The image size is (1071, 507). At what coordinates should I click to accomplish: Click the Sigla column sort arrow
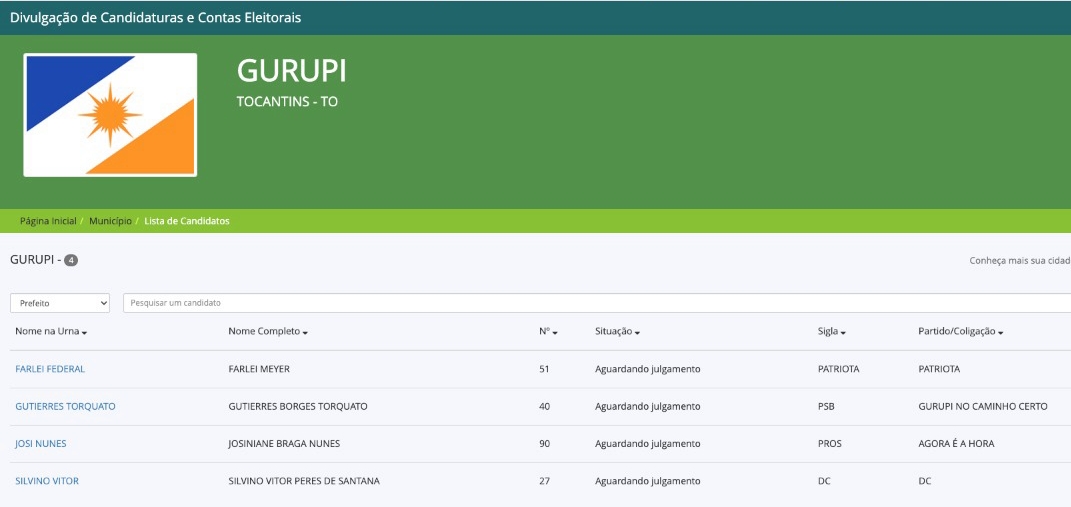click(x=844, y=332)
